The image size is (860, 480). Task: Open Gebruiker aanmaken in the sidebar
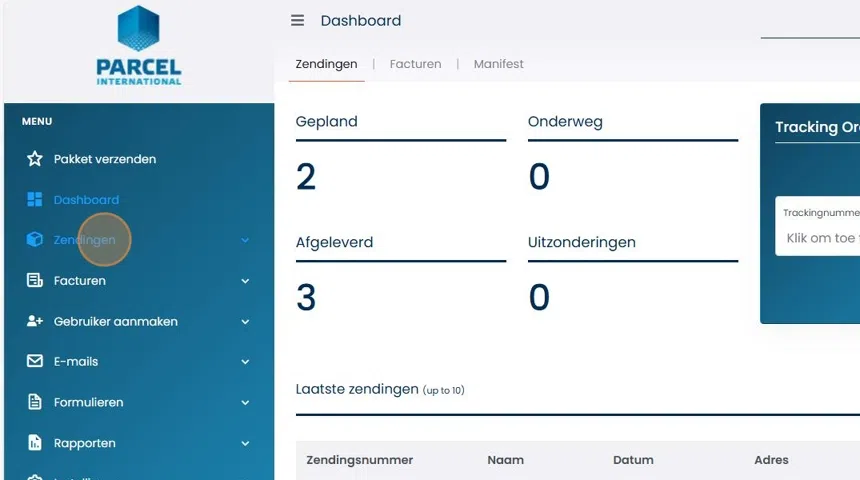pyautogui.click(x=116, y=321)
